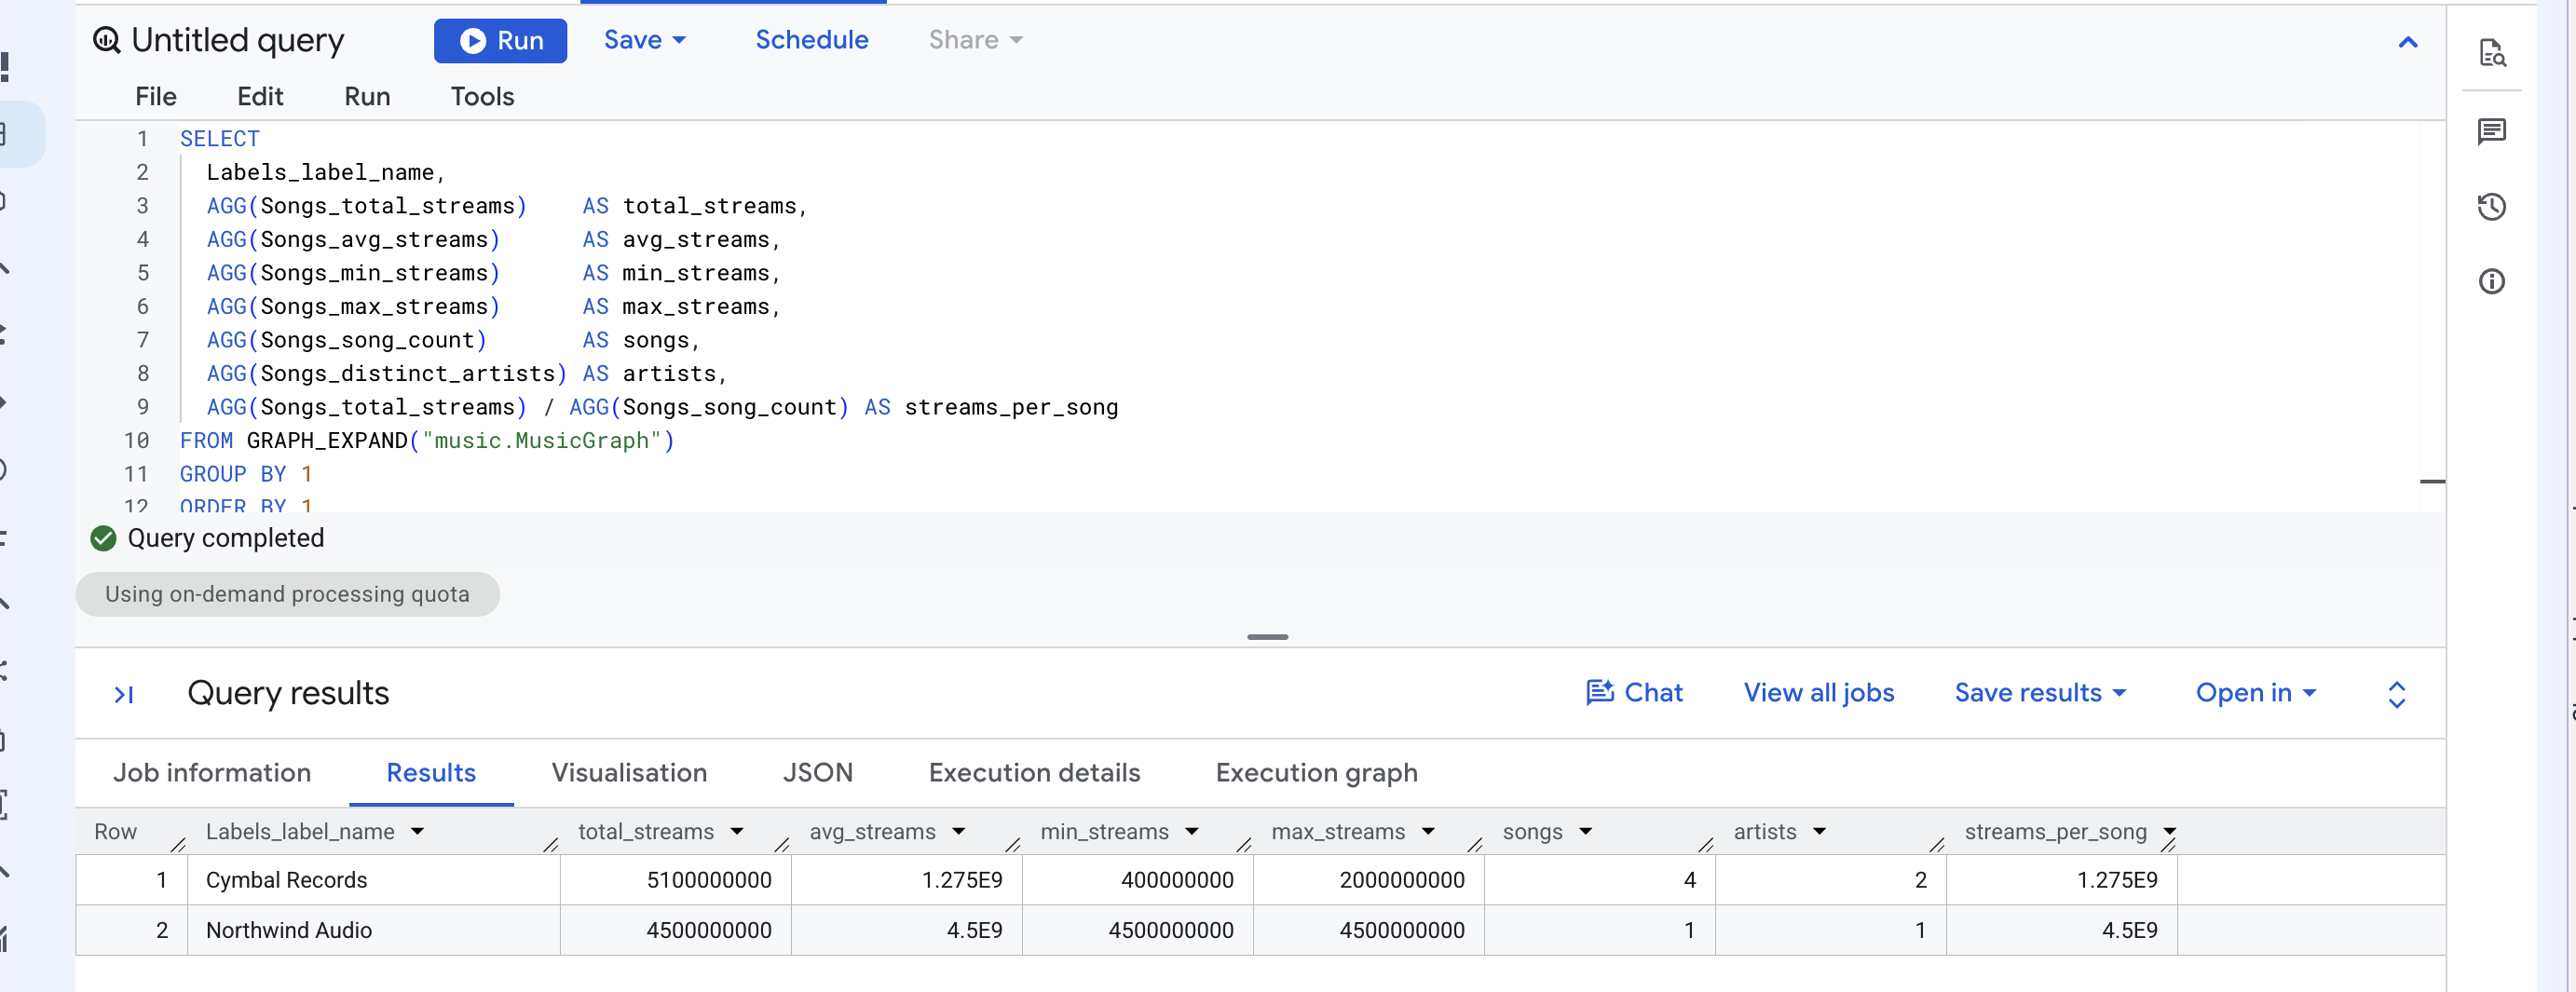Open total_streams column sort menu

(x=737, y=832)
